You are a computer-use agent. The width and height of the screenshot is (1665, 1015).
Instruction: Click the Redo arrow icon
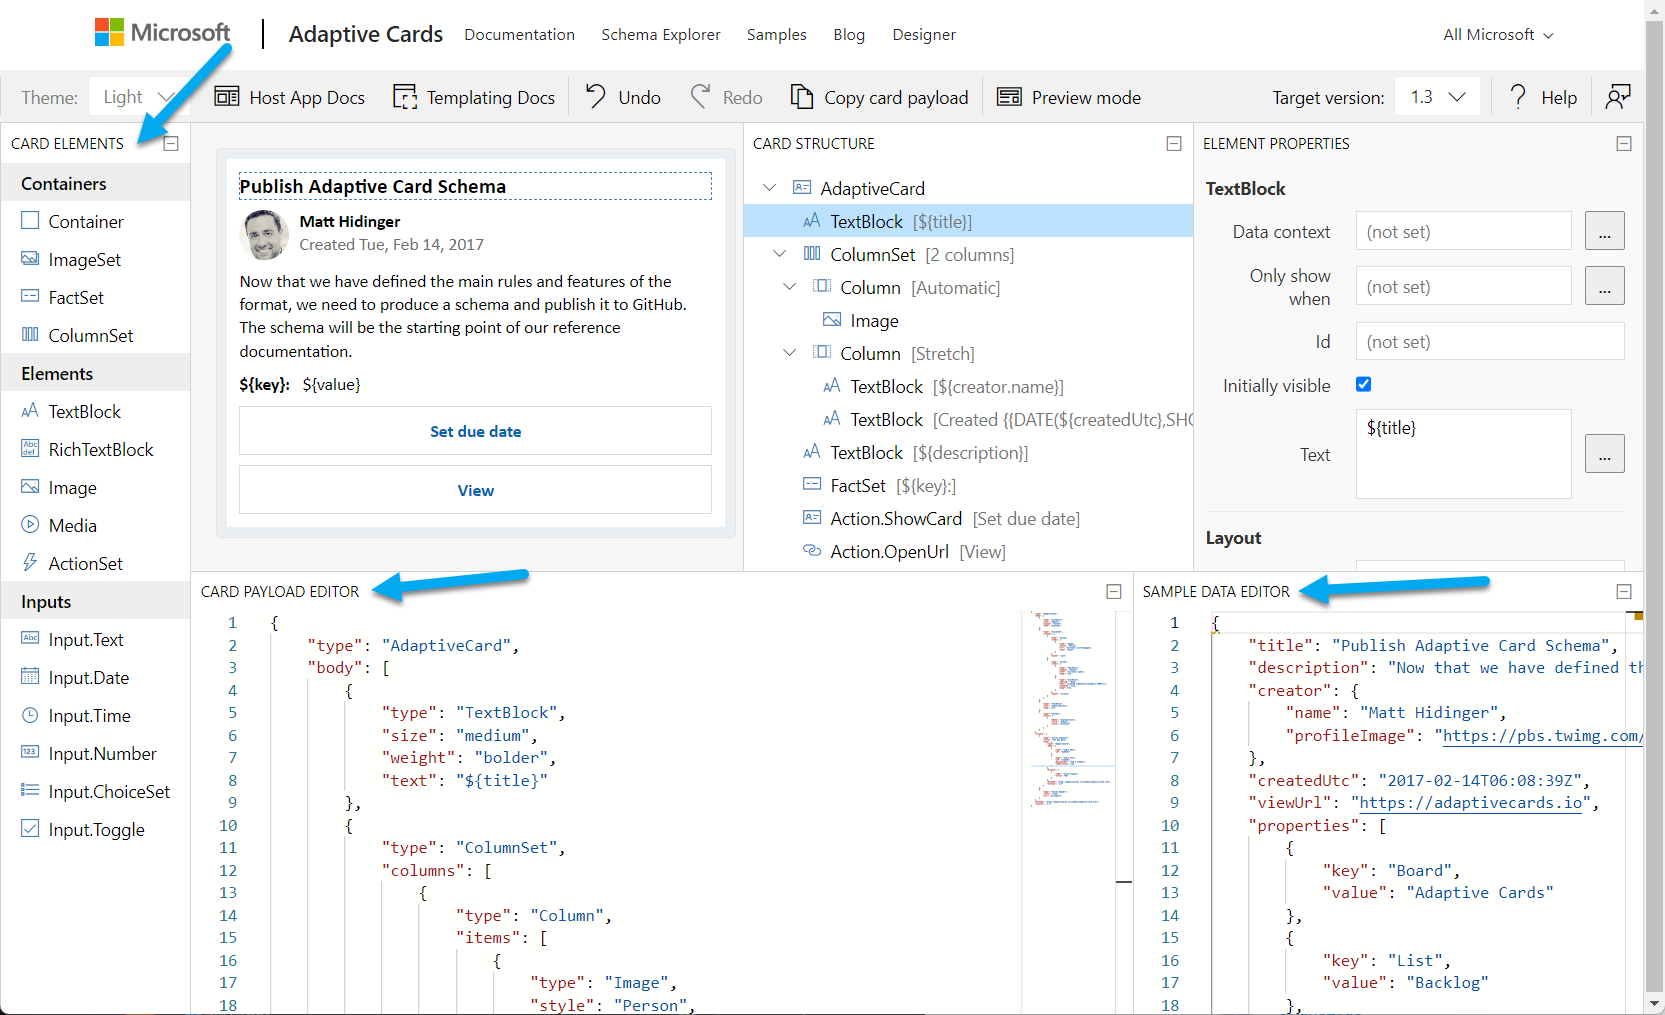point(700,97)
